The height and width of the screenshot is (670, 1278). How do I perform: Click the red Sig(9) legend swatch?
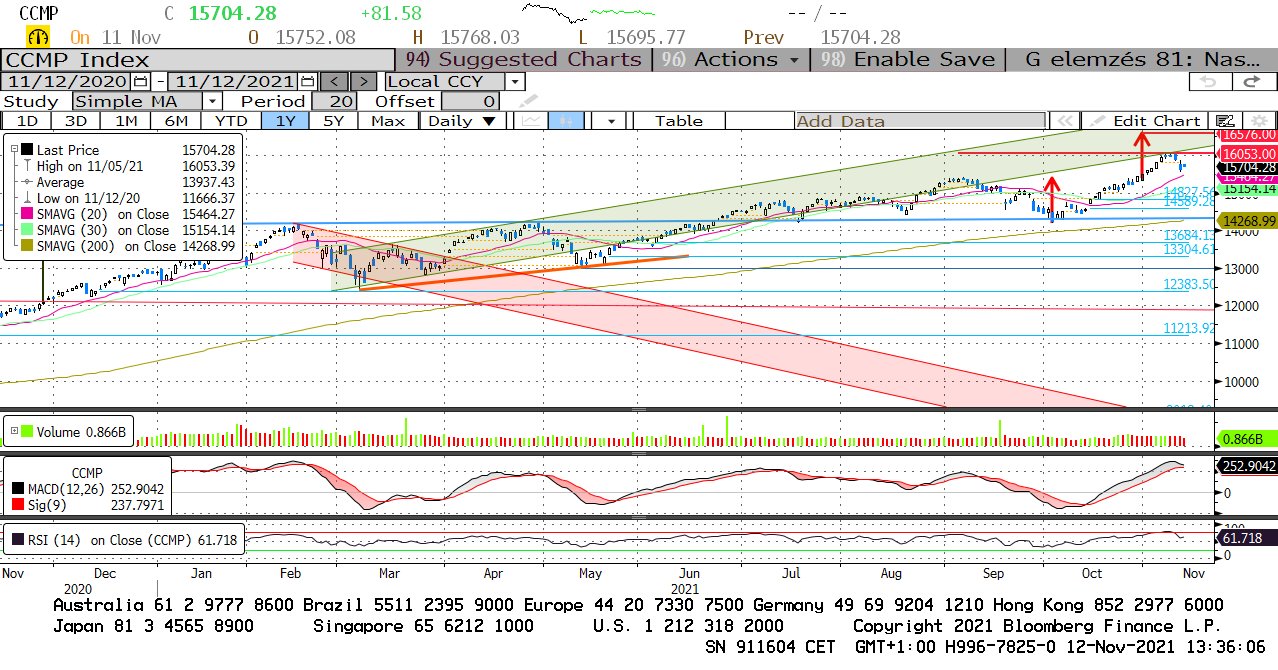click(20, 505)
